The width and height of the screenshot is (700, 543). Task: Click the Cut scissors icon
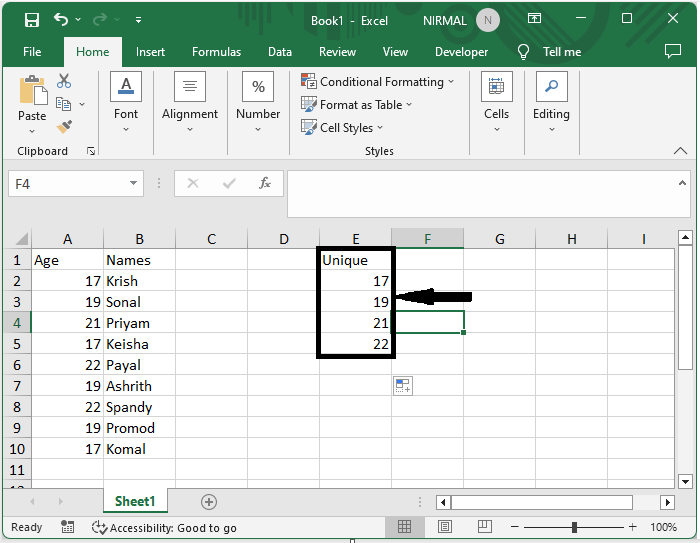click(x=64, y=81)
